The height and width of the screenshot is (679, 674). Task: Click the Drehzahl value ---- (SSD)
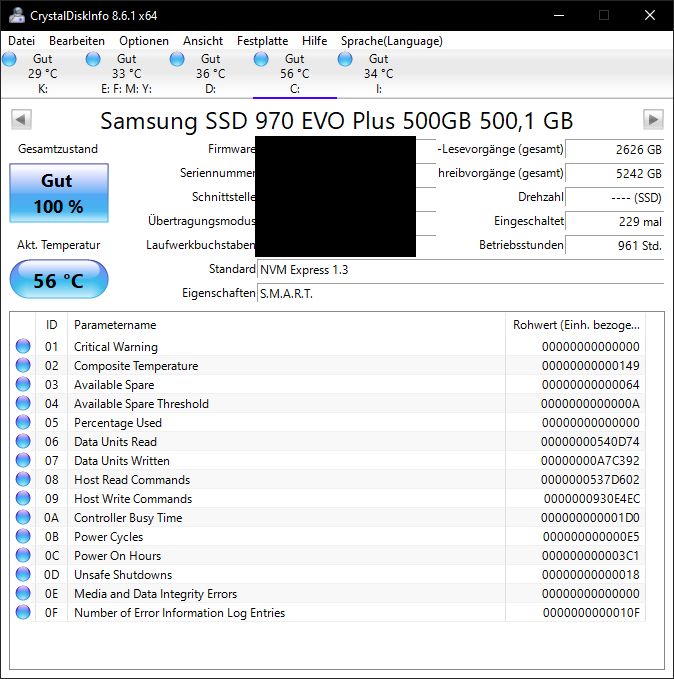tap(614, 198)
